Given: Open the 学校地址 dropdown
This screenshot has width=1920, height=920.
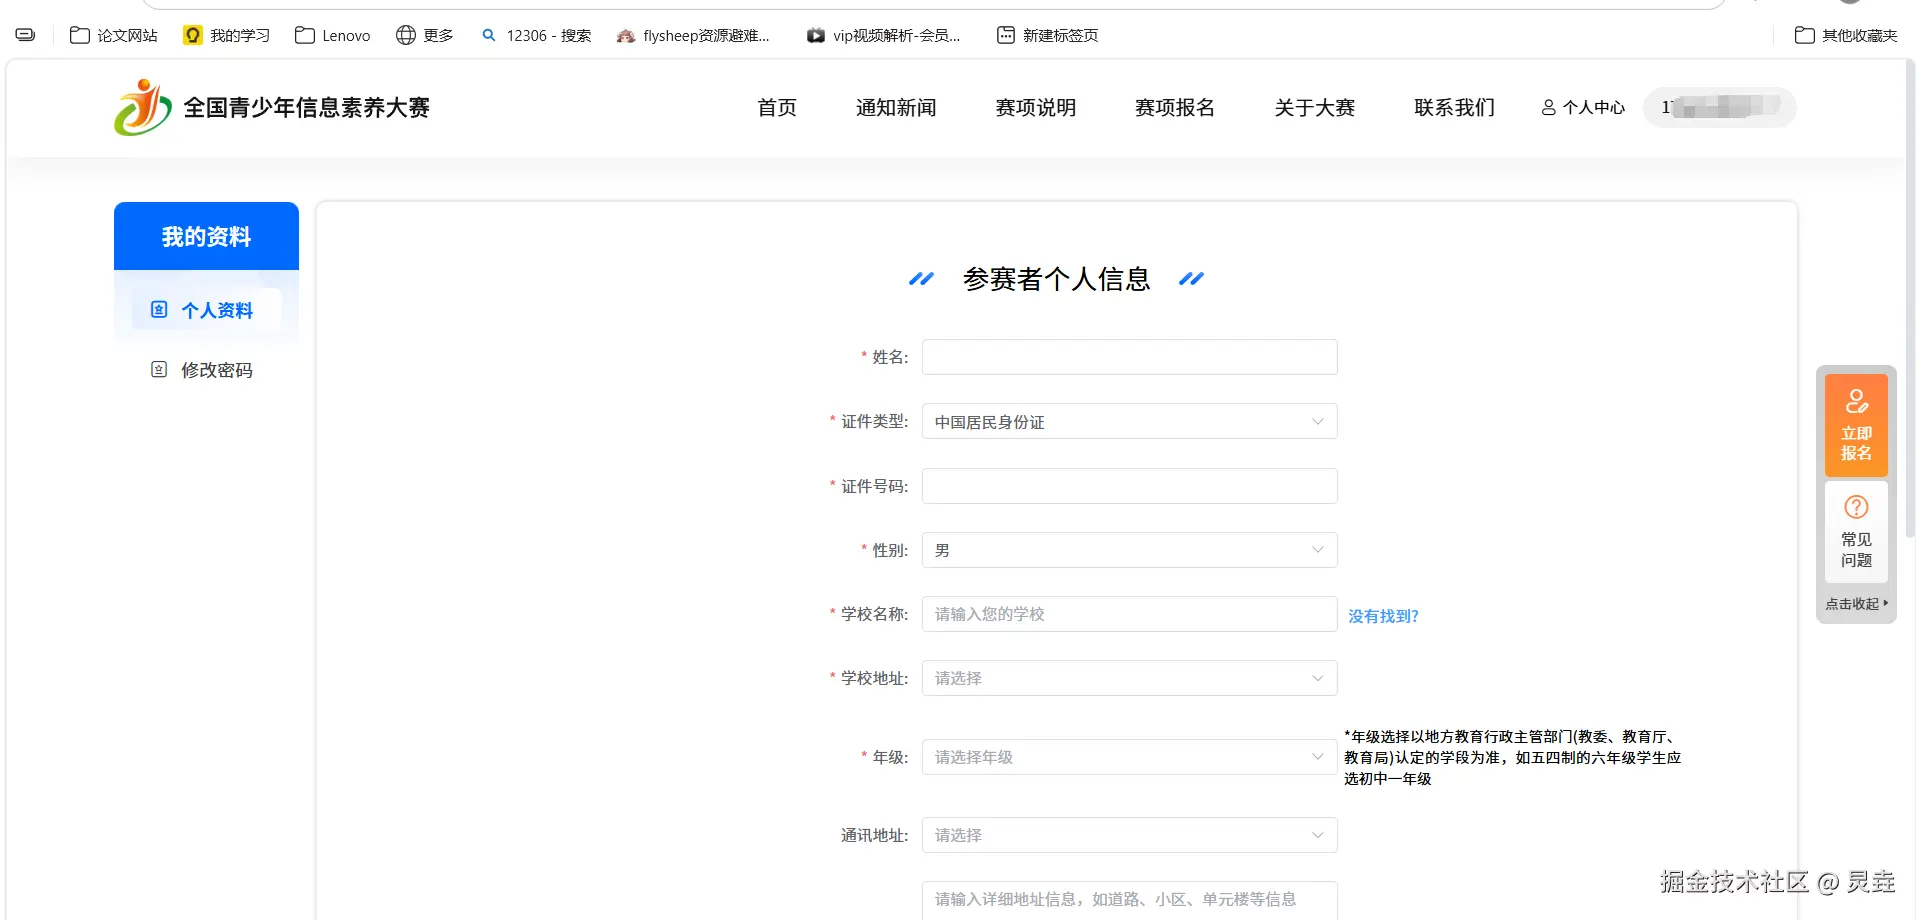Looking at the screenshot, I should tap(1129, 678).
